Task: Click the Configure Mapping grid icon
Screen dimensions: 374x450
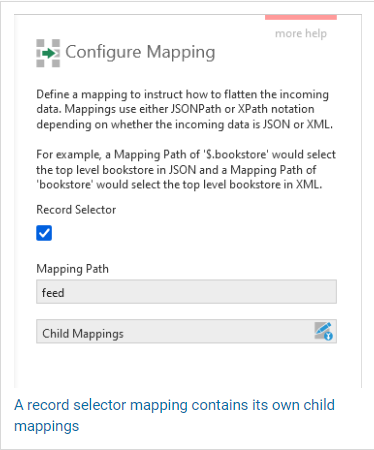Action: [48, 53]
